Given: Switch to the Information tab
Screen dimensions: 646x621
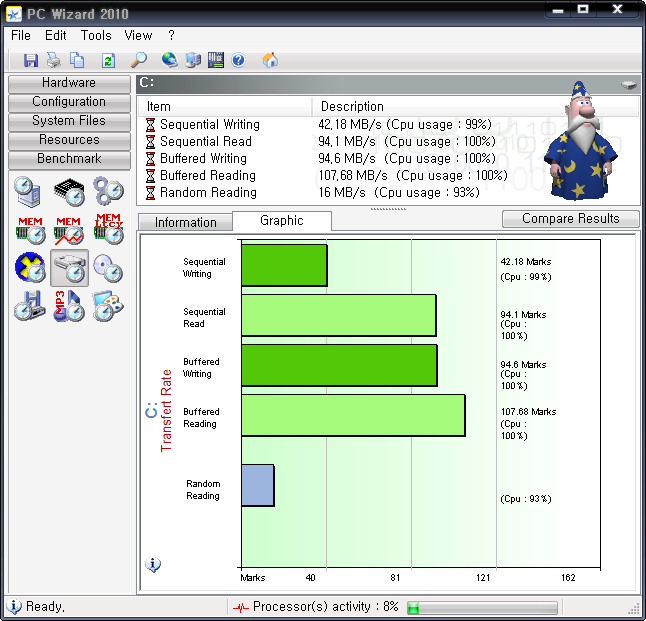Looking at the screenshot, I should (x=185, y=223).
